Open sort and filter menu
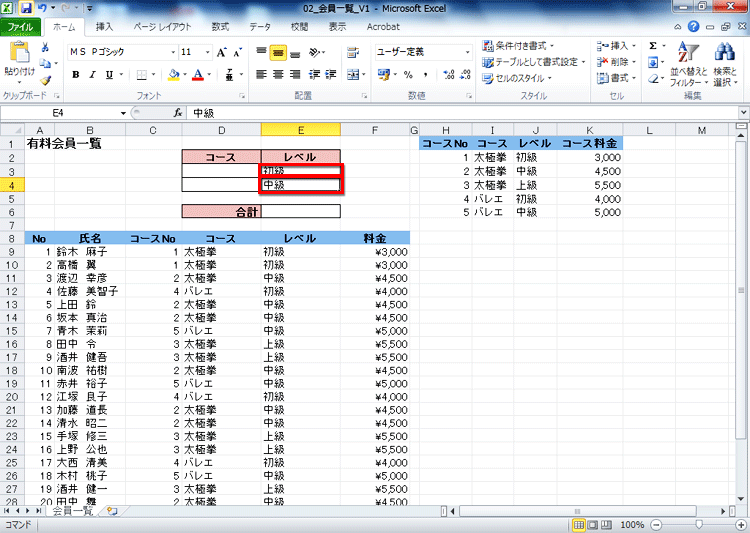 pos(688,64)
